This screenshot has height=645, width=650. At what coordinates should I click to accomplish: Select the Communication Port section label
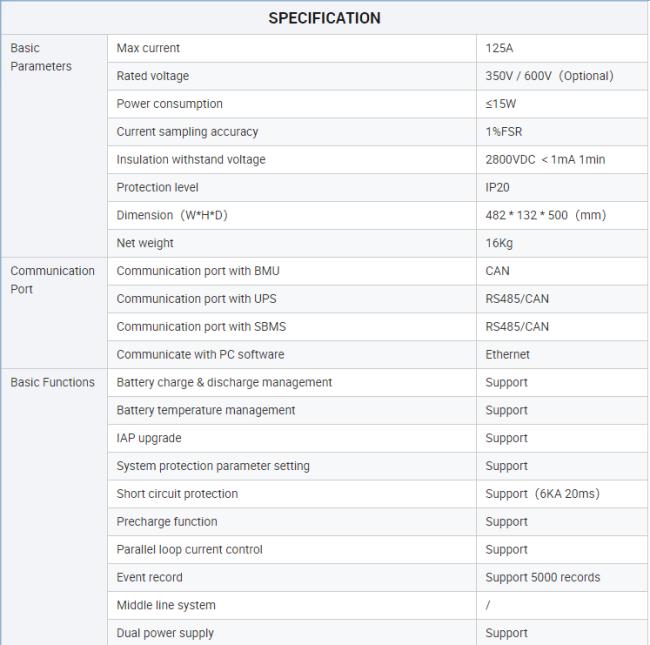tap(52, 280)
